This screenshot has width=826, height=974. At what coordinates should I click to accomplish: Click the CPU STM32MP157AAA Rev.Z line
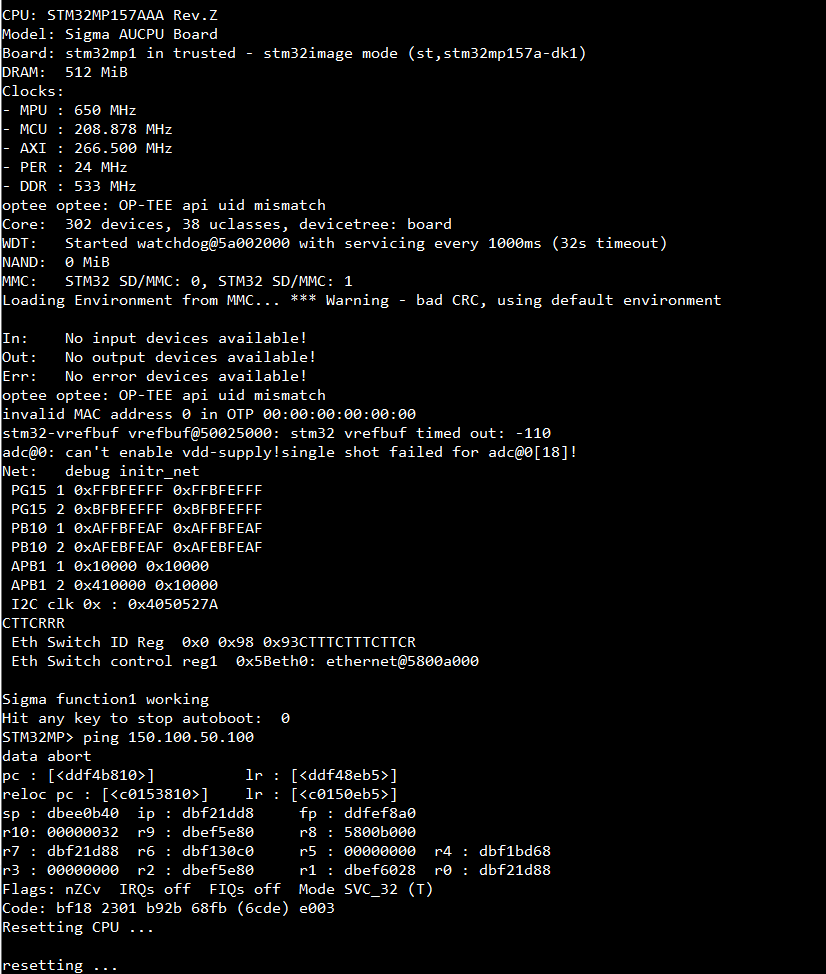110,15
